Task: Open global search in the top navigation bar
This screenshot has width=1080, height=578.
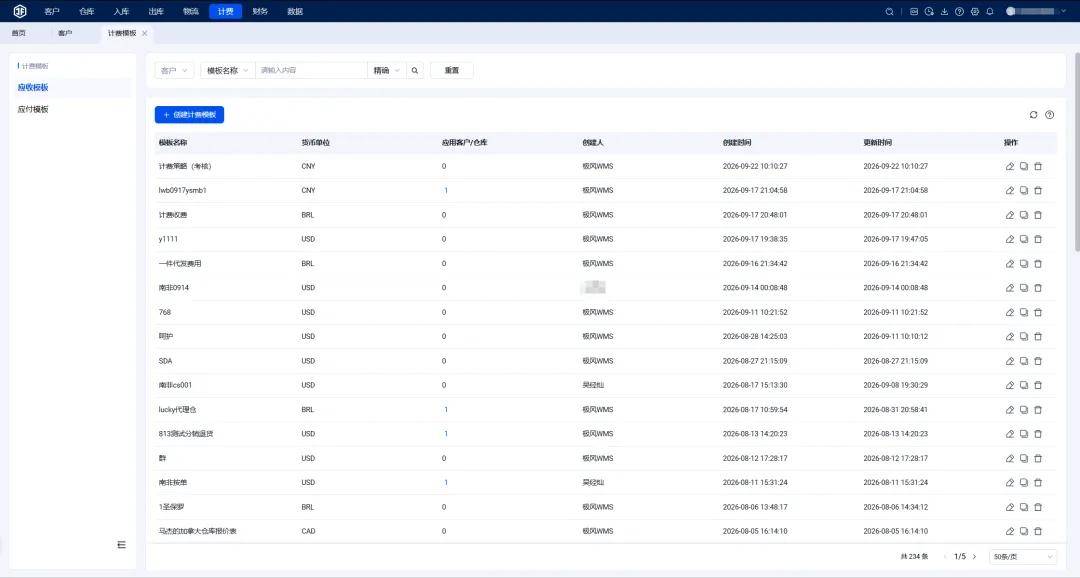Action: pos(889,12)
